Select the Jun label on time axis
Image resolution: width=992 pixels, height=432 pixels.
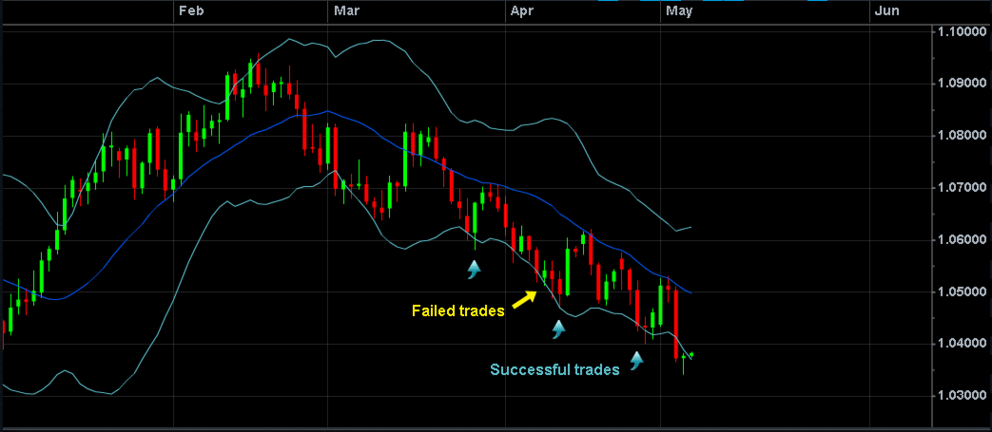coord(886,11)
